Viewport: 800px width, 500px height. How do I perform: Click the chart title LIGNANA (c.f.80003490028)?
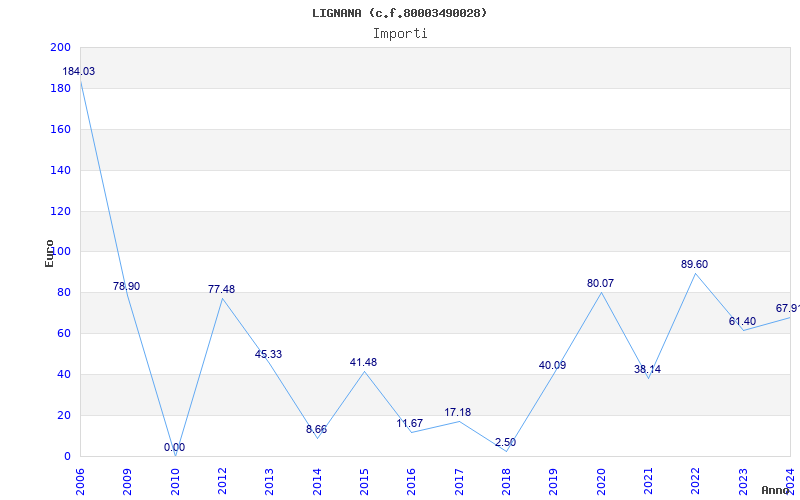pos(400,13)
